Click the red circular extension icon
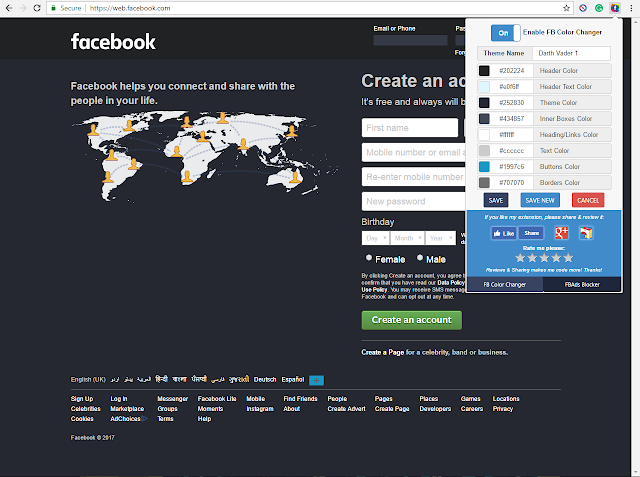 click(x=583, y=8)
